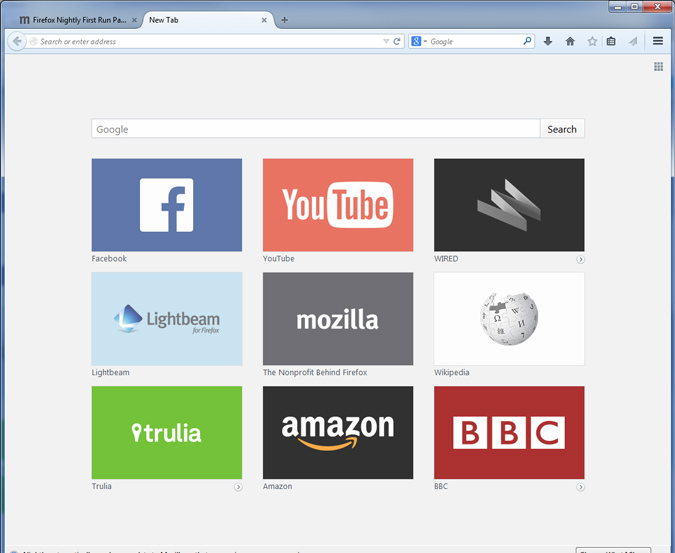
Task: Open a new tab with plus button
Action: [285, 20]
